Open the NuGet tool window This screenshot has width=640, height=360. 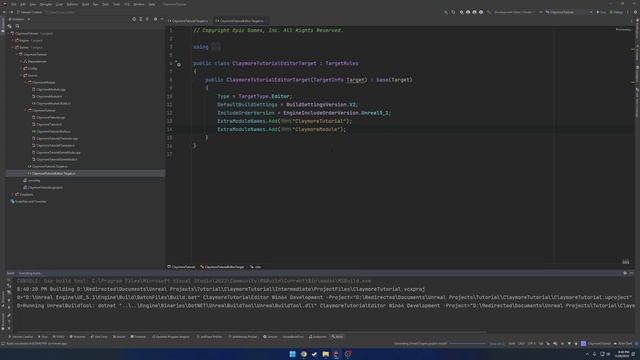point(119,337)
